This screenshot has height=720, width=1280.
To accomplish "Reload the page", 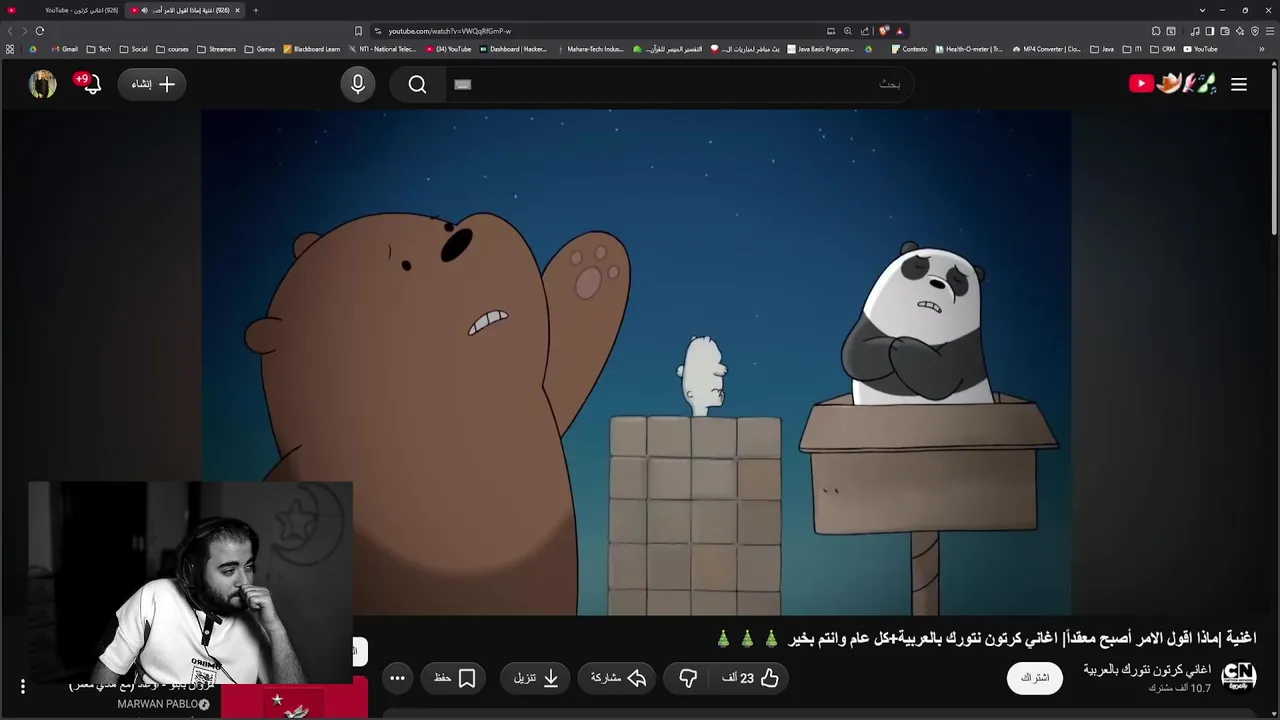I will click(x=40, y=31).
